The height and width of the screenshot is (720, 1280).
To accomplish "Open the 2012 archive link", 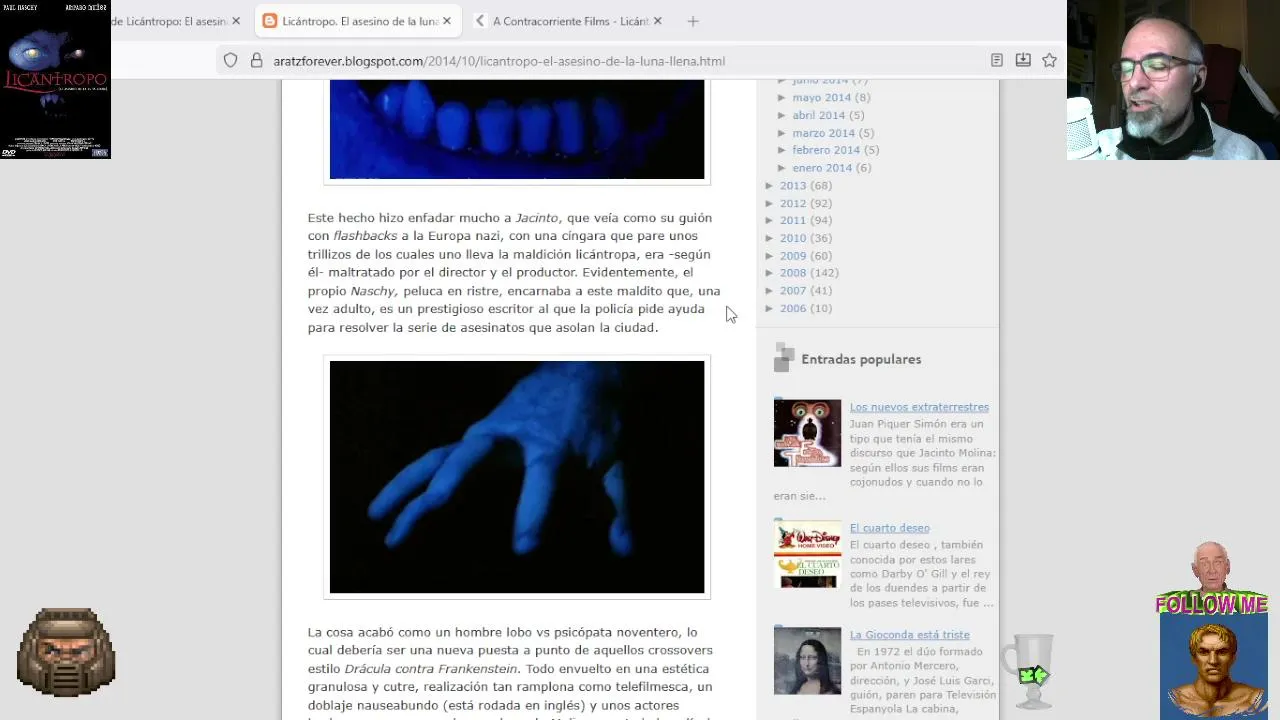I will [x=793, y=203].
